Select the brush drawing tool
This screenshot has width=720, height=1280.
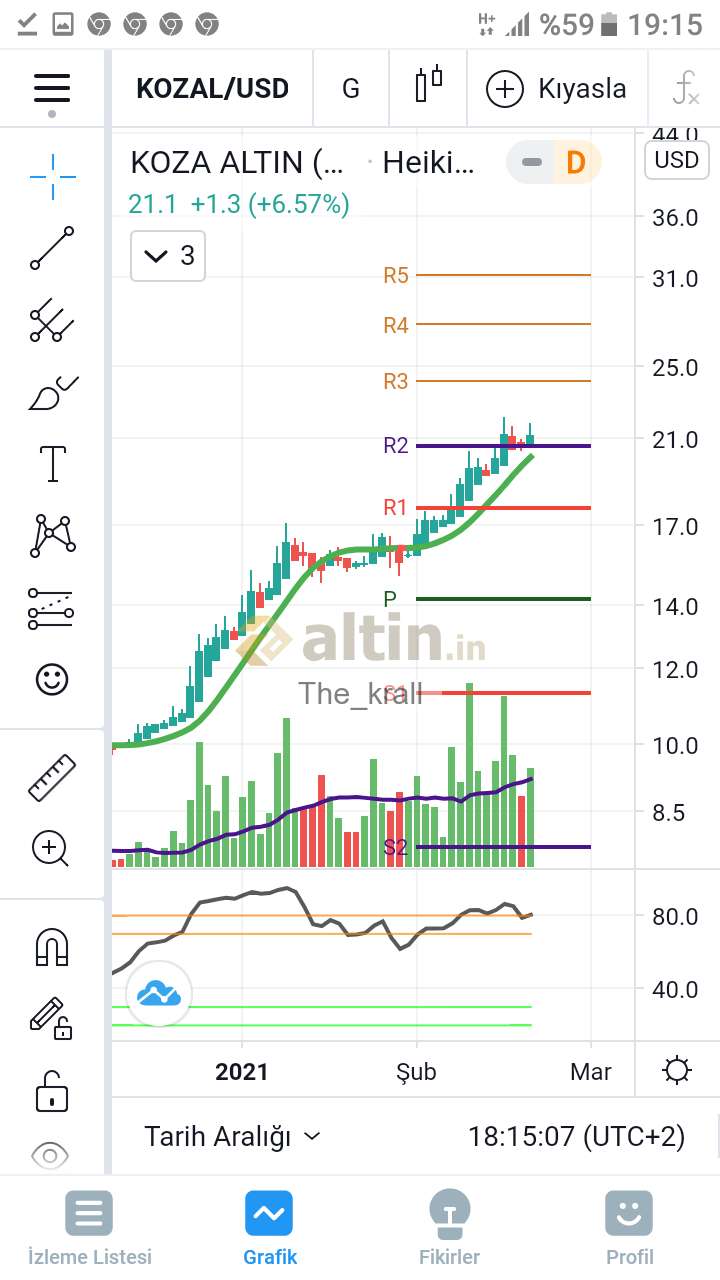(x=52, y=393)
